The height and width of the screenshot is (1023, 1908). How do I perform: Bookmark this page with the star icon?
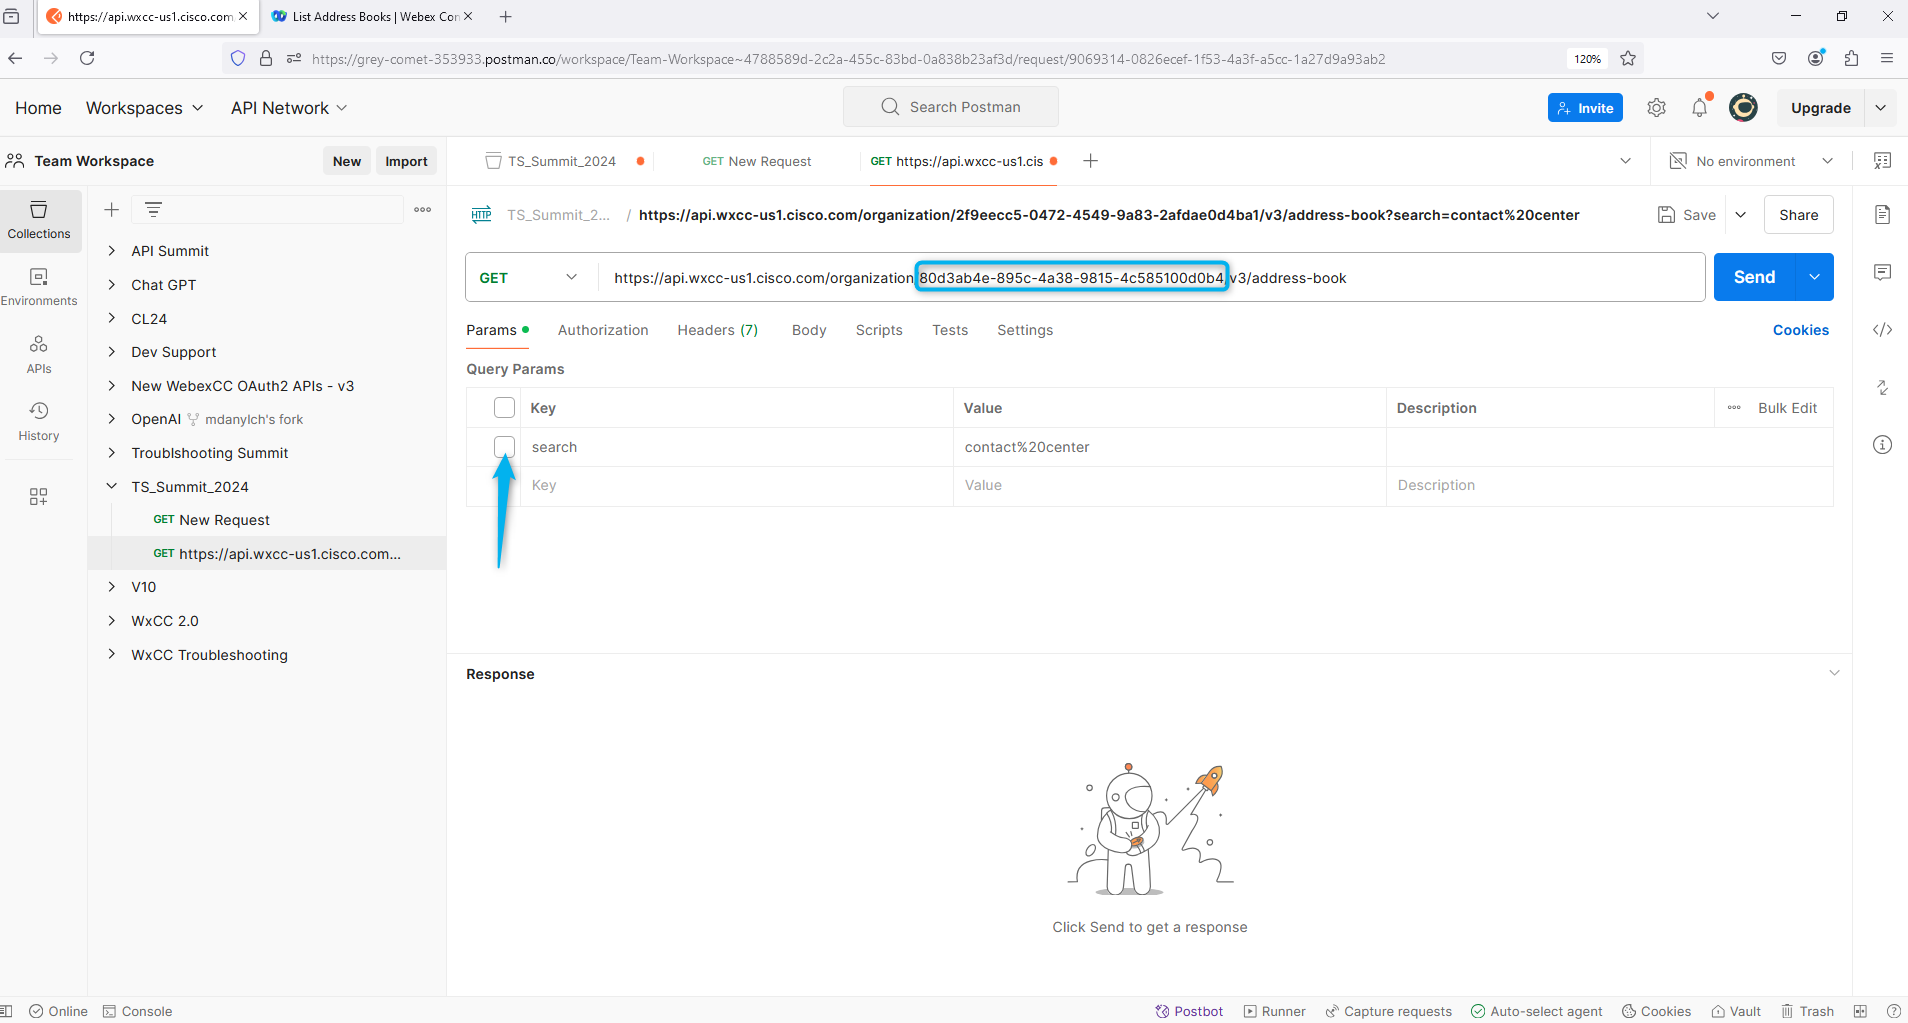pos(1628,58)
